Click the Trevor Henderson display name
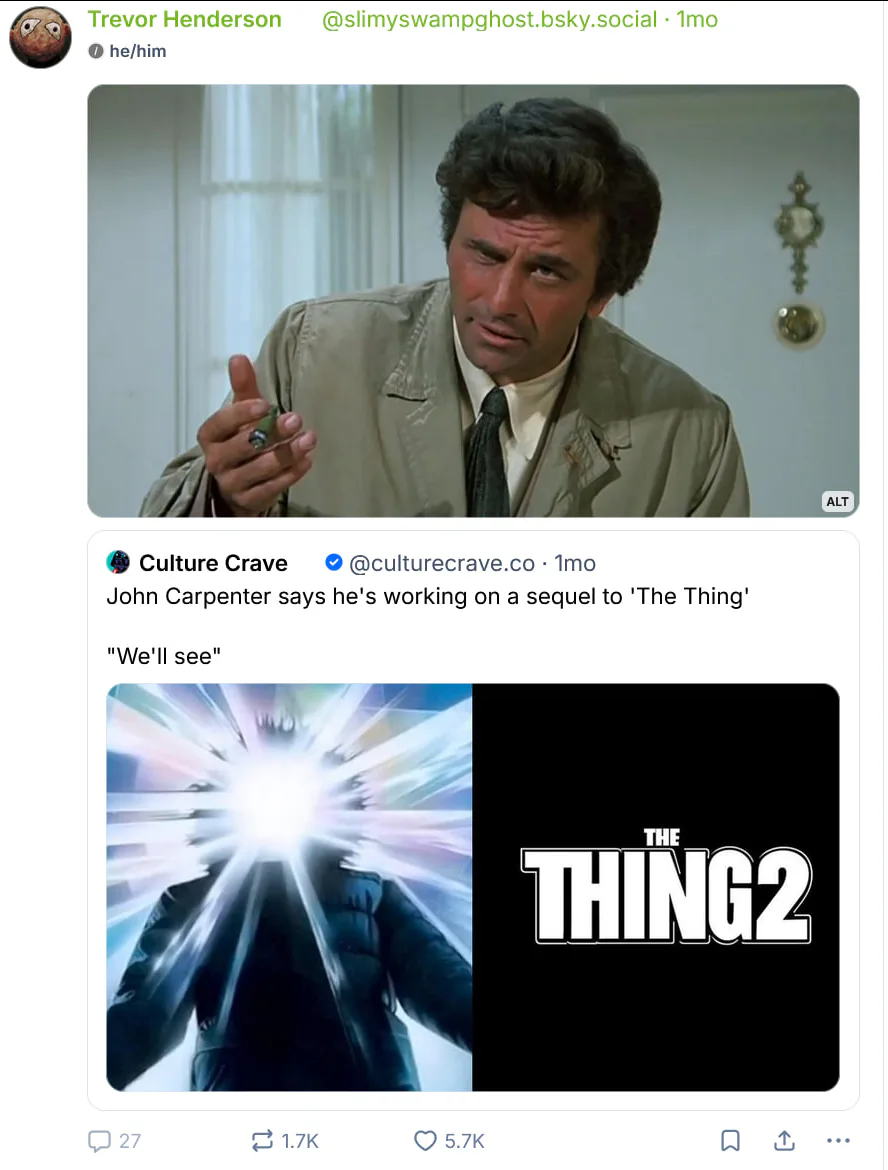Viewport: 888px width, 1170px height. point(184,20)
